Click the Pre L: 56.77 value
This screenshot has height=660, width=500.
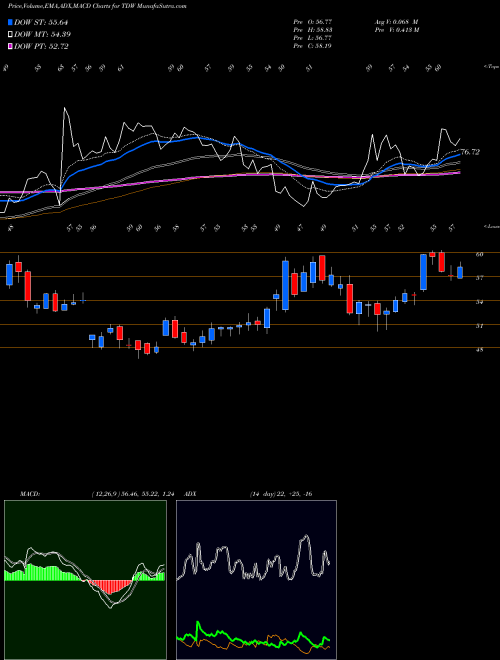pyautogui.click(x=313, y=38)
